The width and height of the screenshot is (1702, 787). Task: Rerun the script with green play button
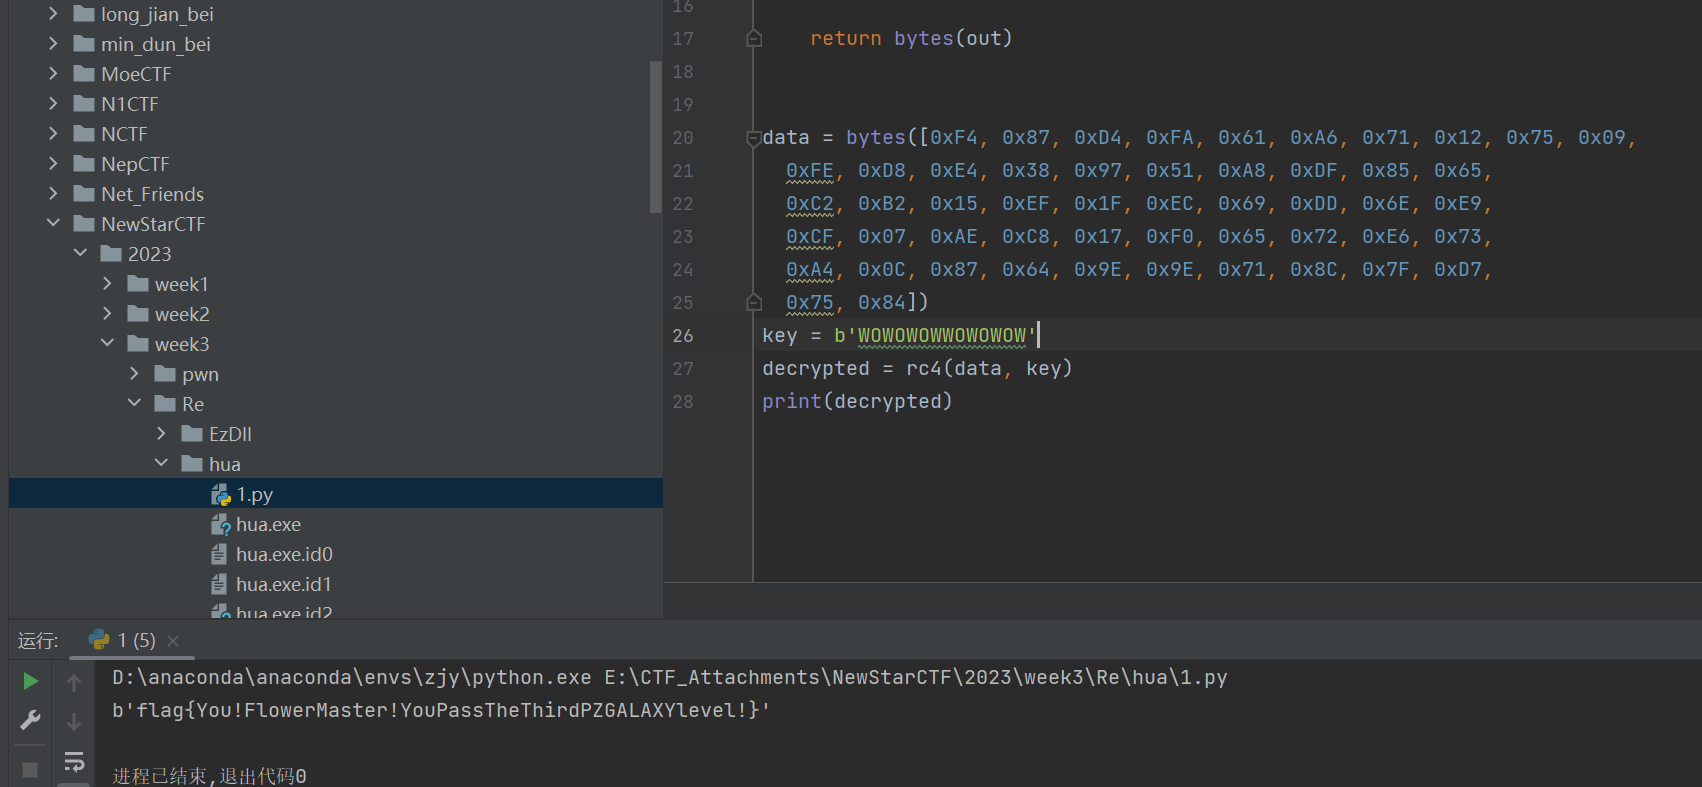(x=31, y=681)
